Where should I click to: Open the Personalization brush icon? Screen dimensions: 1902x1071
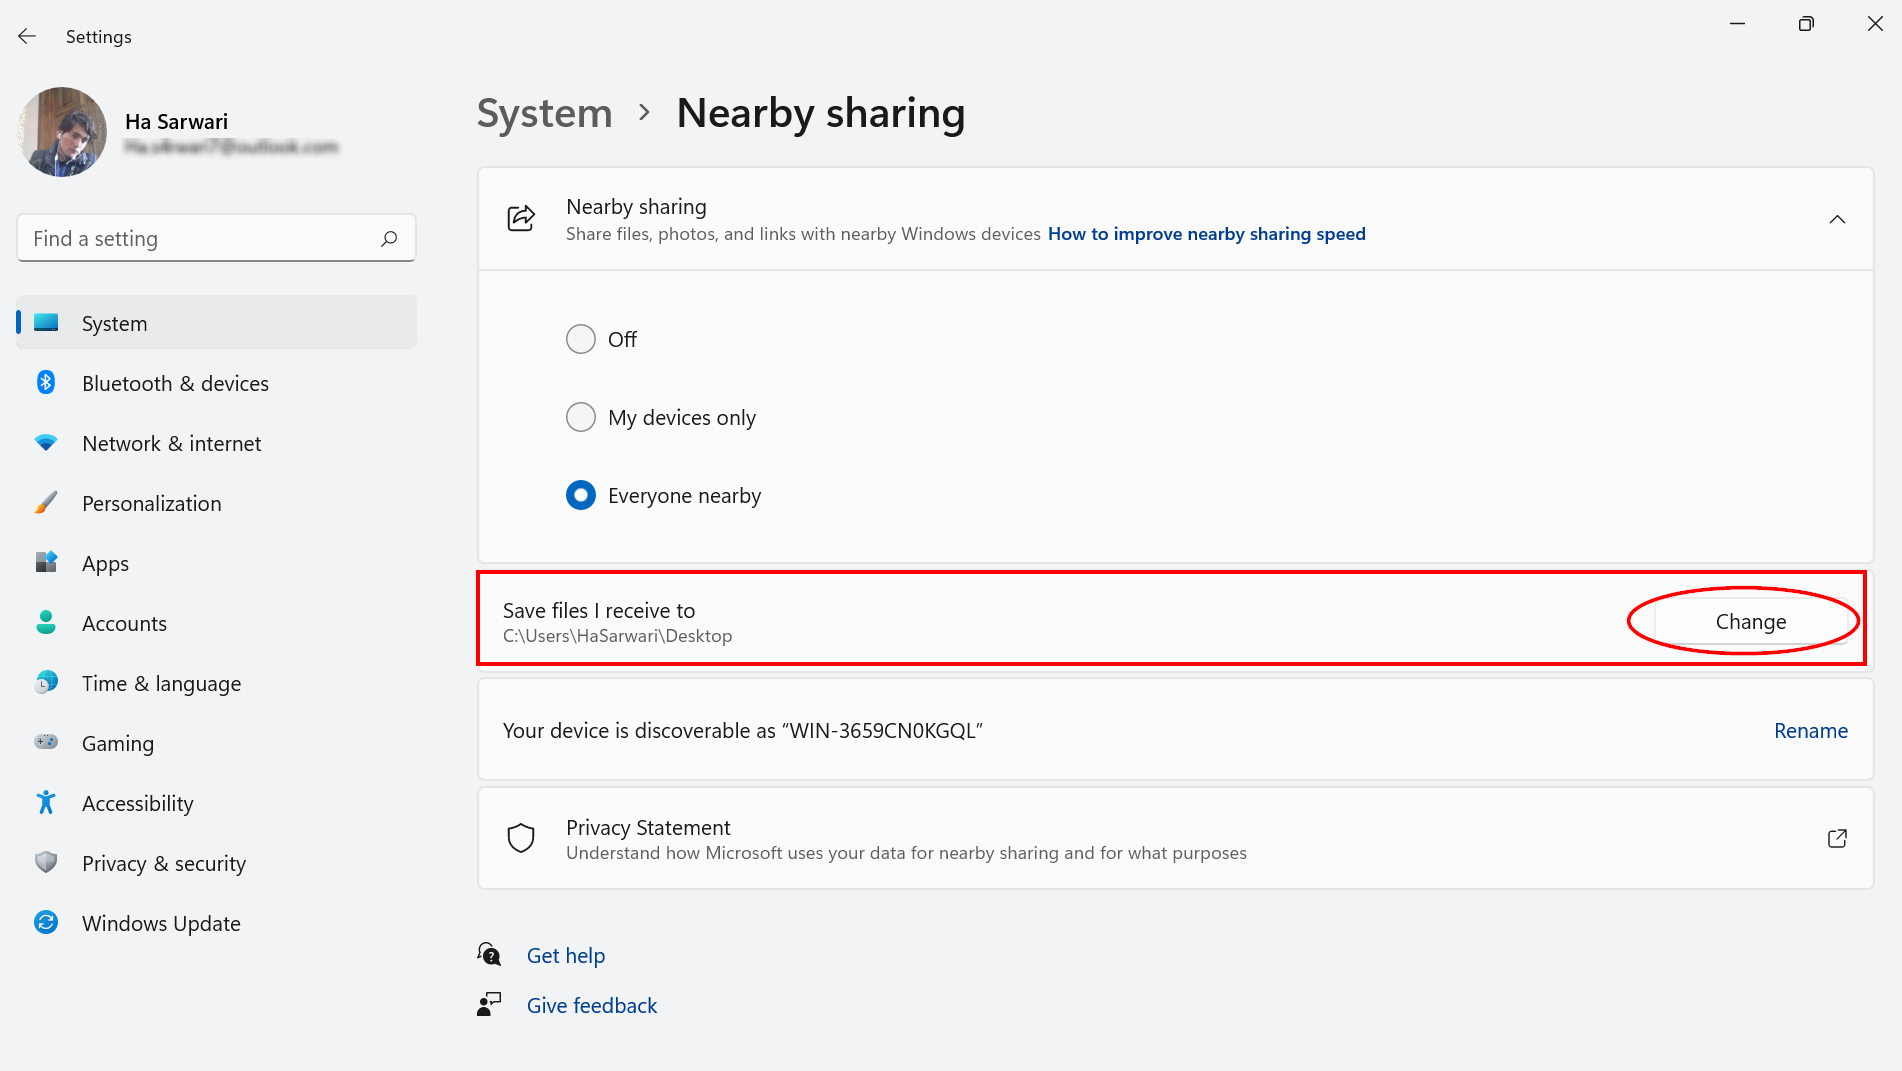[x=46, y=503]
